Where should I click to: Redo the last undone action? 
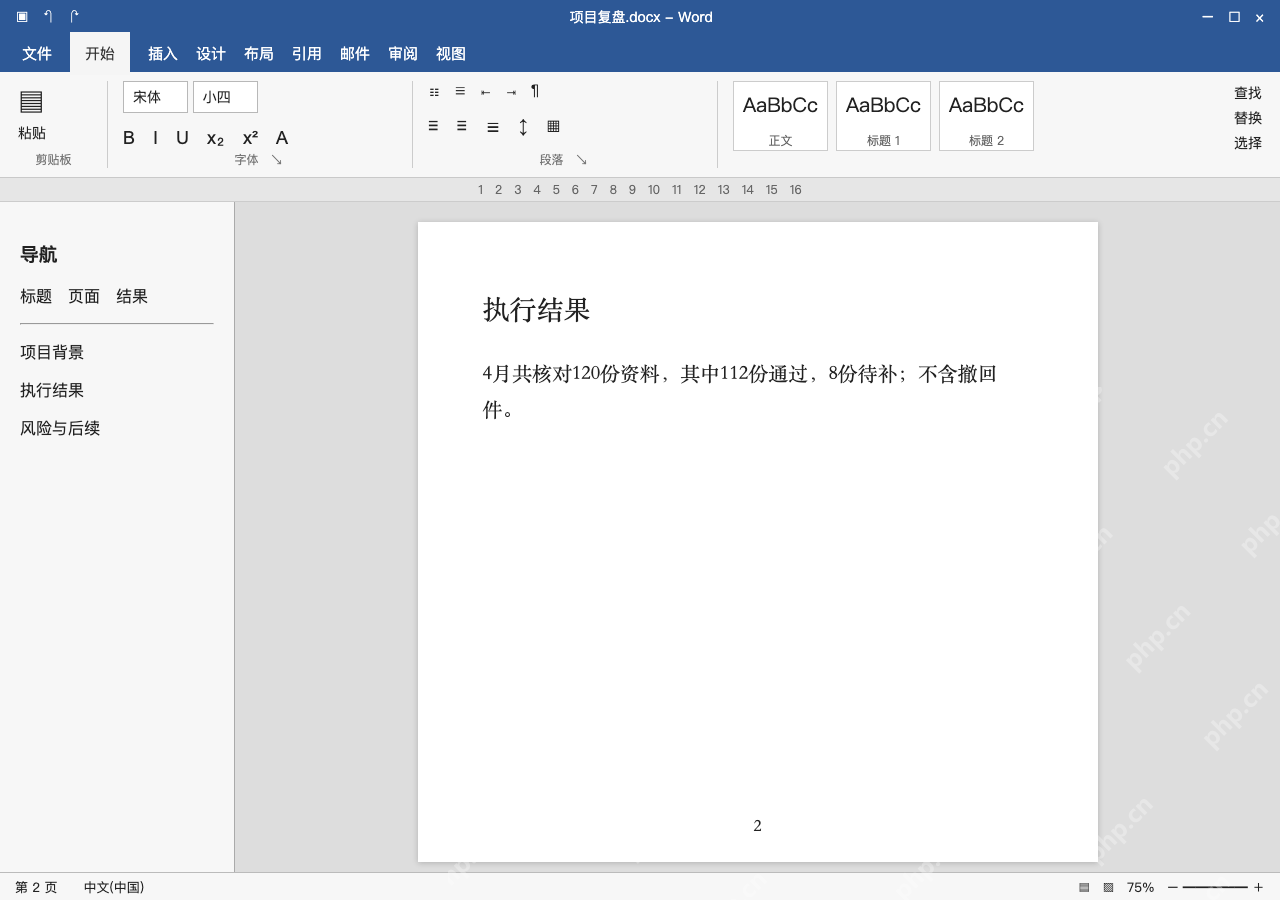click(74, 16)
